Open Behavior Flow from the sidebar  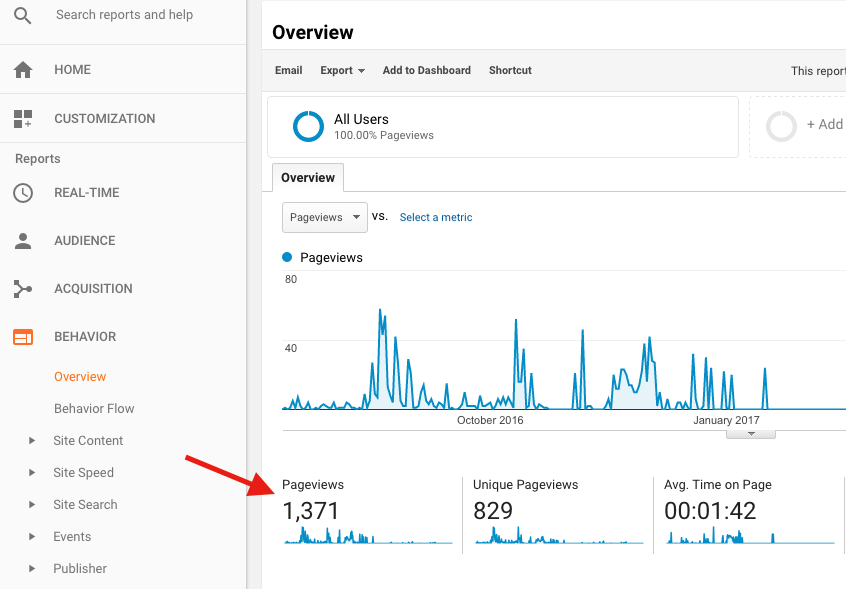pos(94,408)
